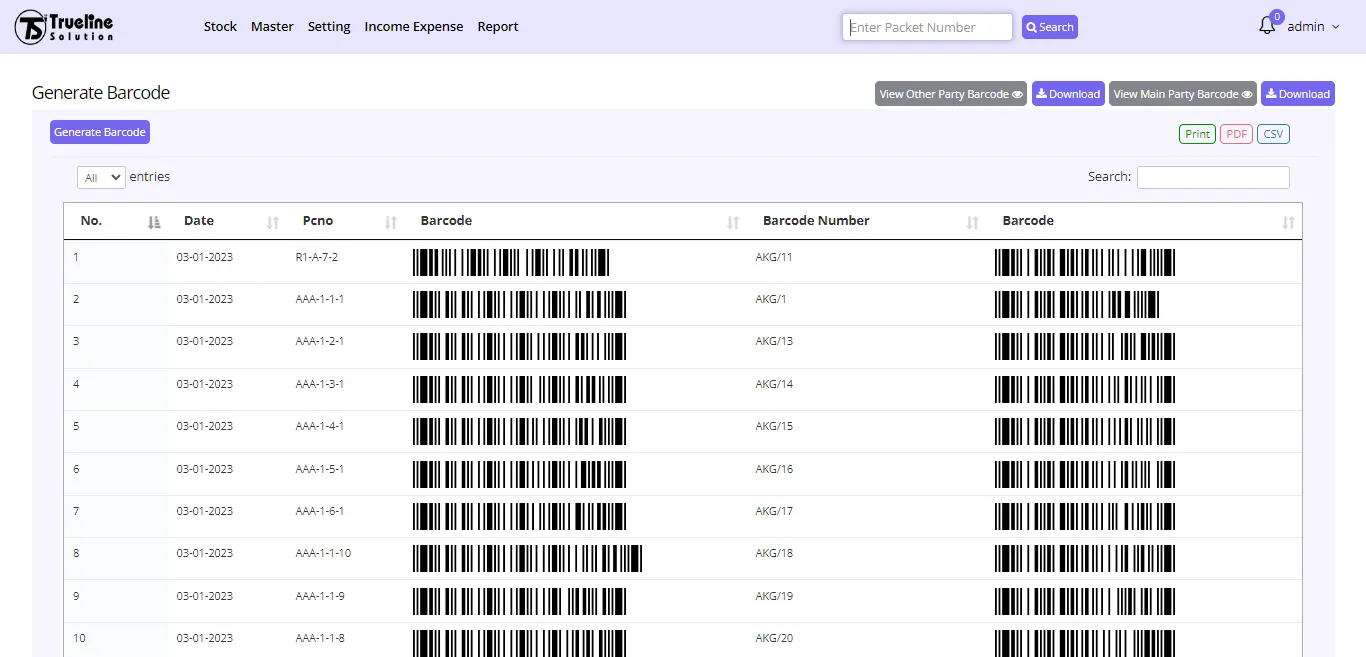The image size is (1366, 657).
Task: Click the sort icon on No. column
Action: click(x=154, y=222)
